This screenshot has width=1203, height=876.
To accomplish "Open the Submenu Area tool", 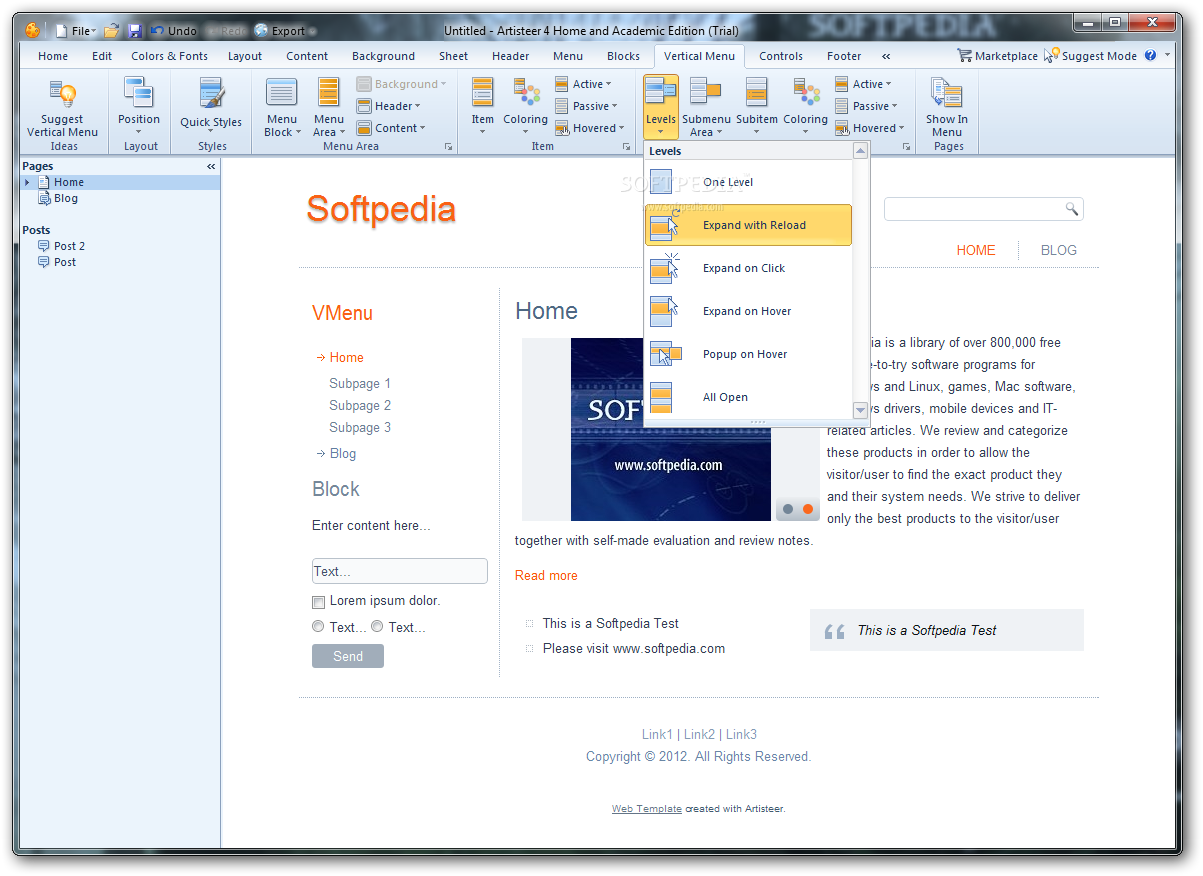I will click(x=706, y=107).
